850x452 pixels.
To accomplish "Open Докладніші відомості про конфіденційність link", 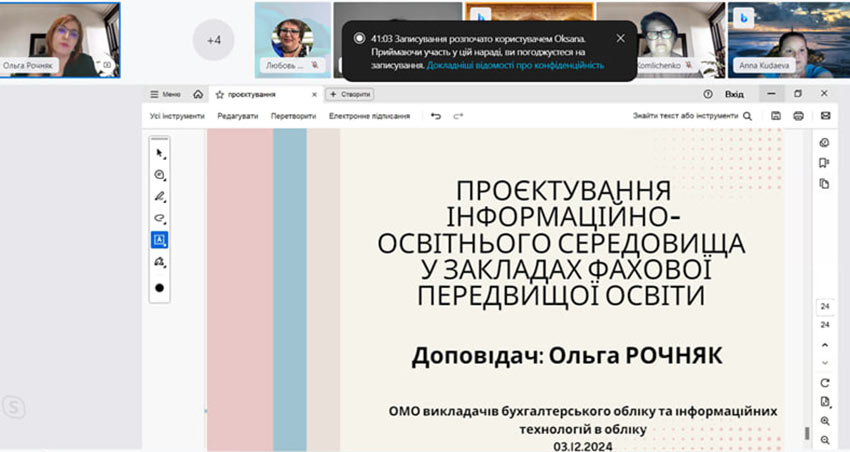I will 515,65.
